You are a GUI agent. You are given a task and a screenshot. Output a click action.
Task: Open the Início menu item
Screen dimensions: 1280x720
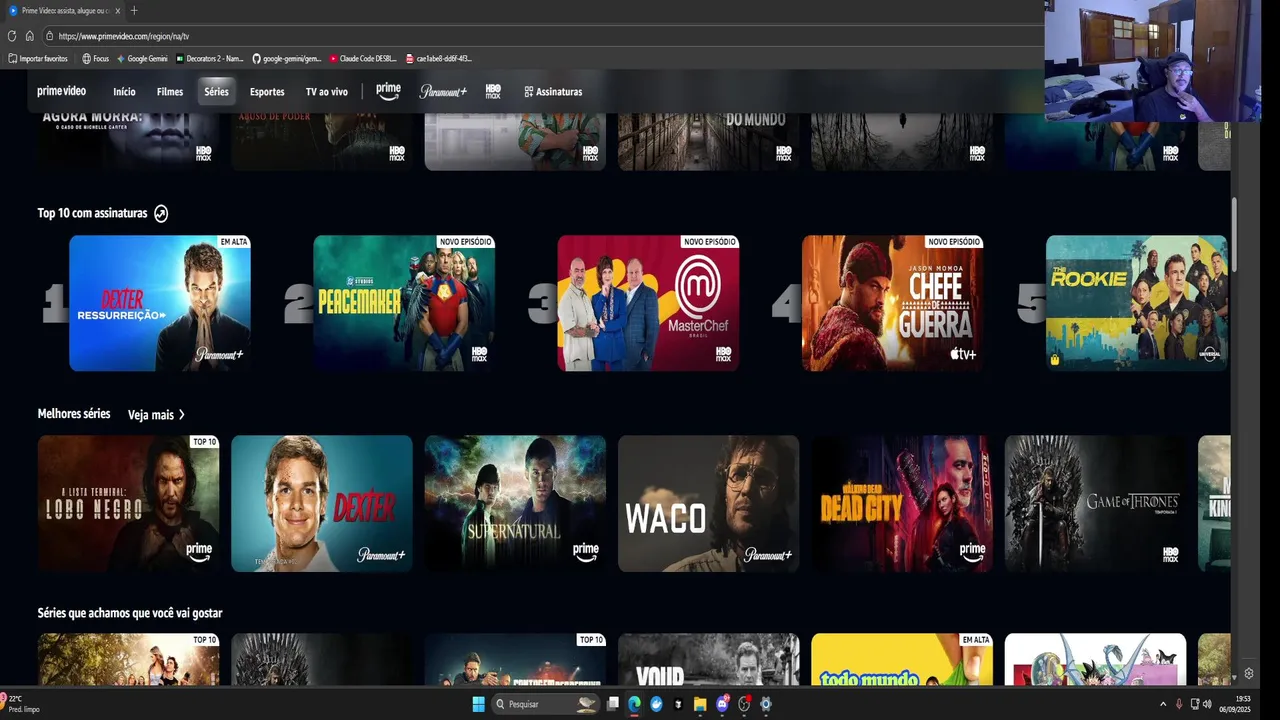click(x=124, y=92)
